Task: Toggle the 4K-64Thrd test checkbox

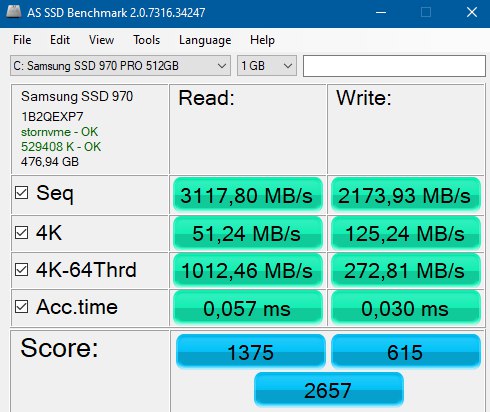Action: [21, 269]
